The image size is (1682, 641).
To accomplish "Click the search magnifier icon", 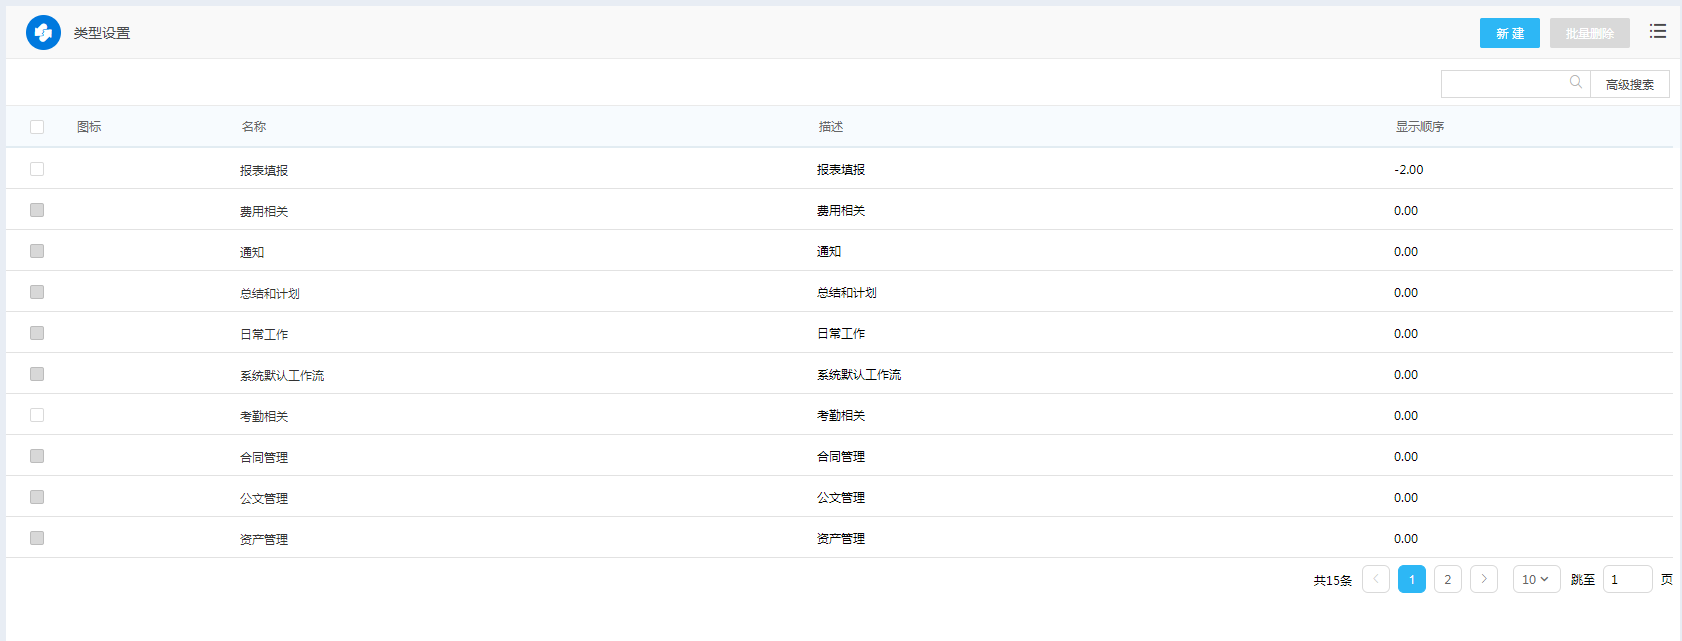I will point(1575,83).
